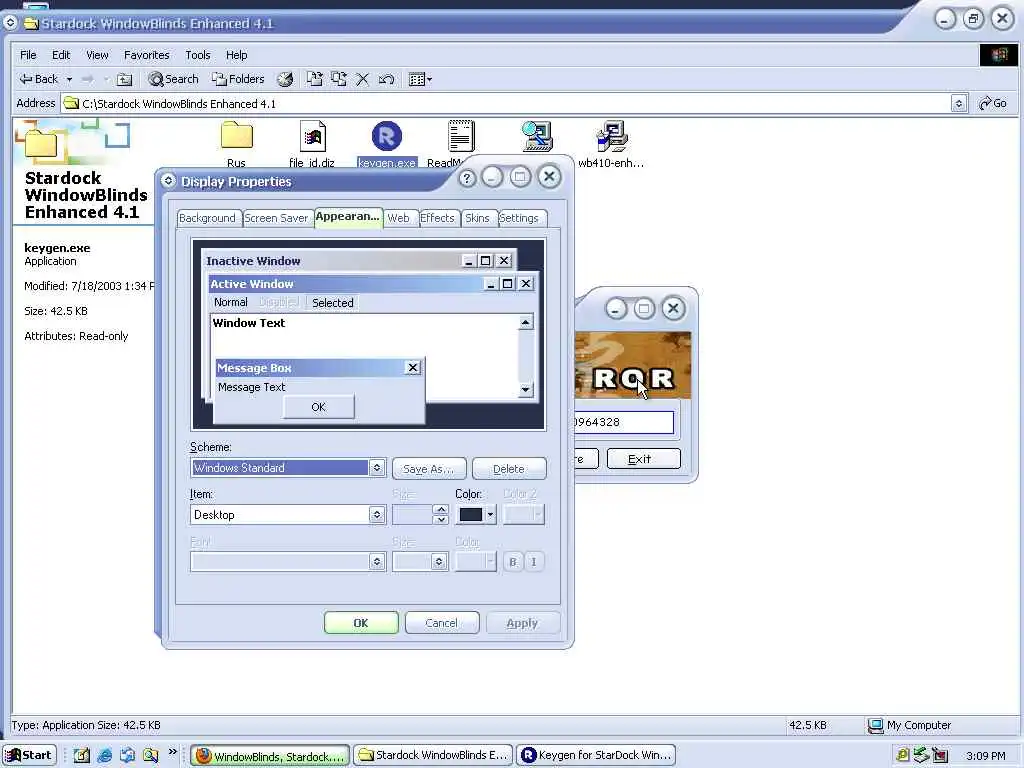Select the wb410-enh installer icon
The width and height of the screenshot is (1024, 768).
611,136
